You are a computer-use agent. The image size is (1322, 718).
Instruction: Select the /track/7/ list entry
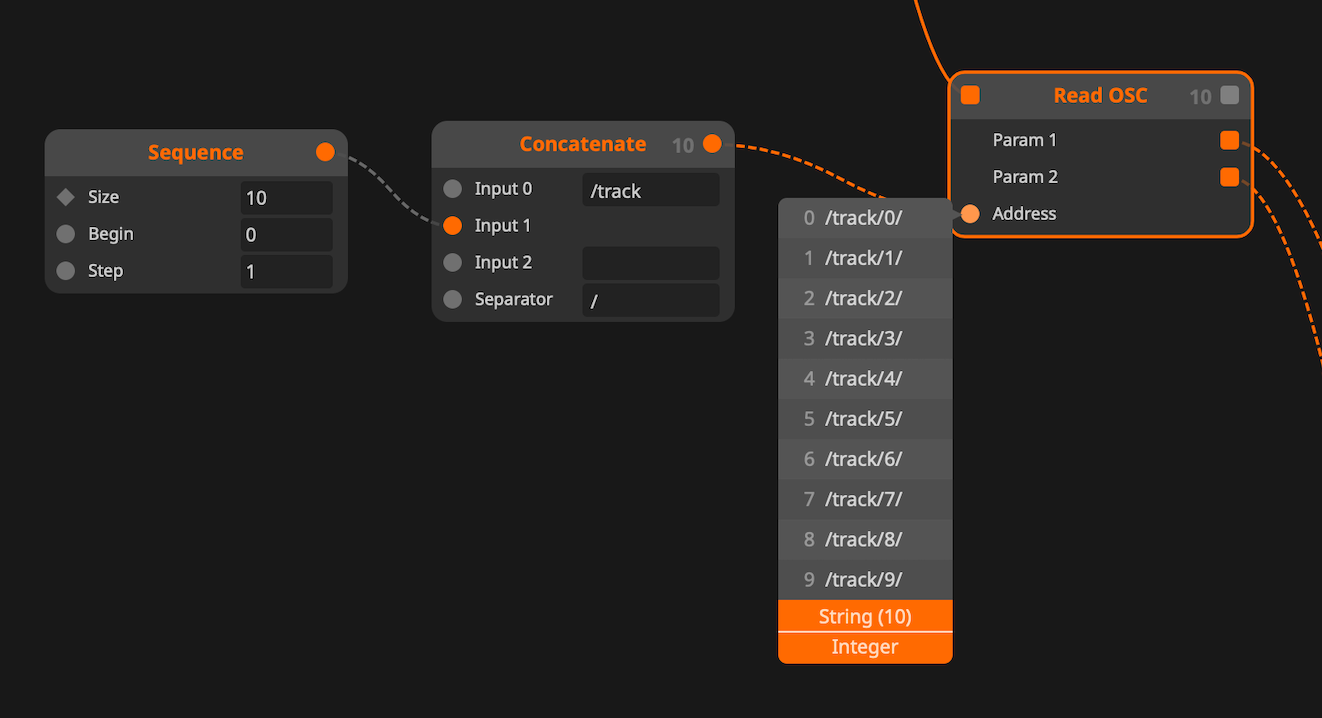point(865,499)
